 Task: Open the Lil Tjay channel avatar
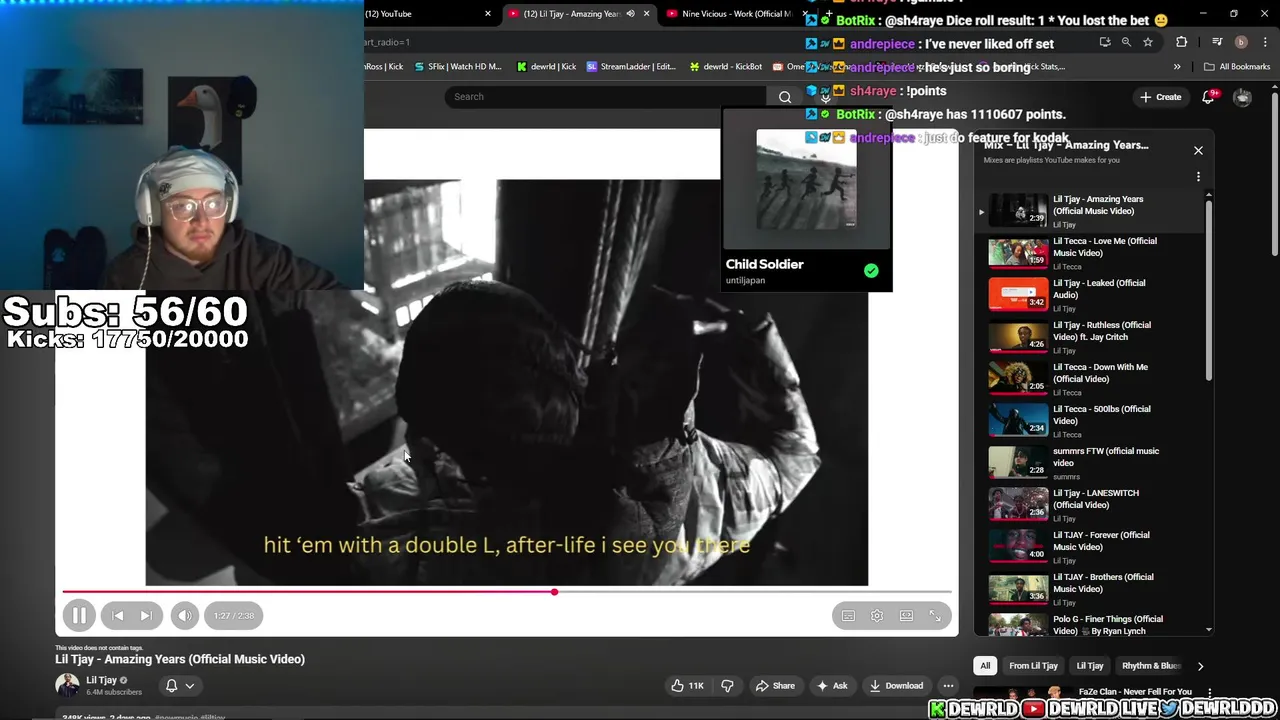coord(67,685)
